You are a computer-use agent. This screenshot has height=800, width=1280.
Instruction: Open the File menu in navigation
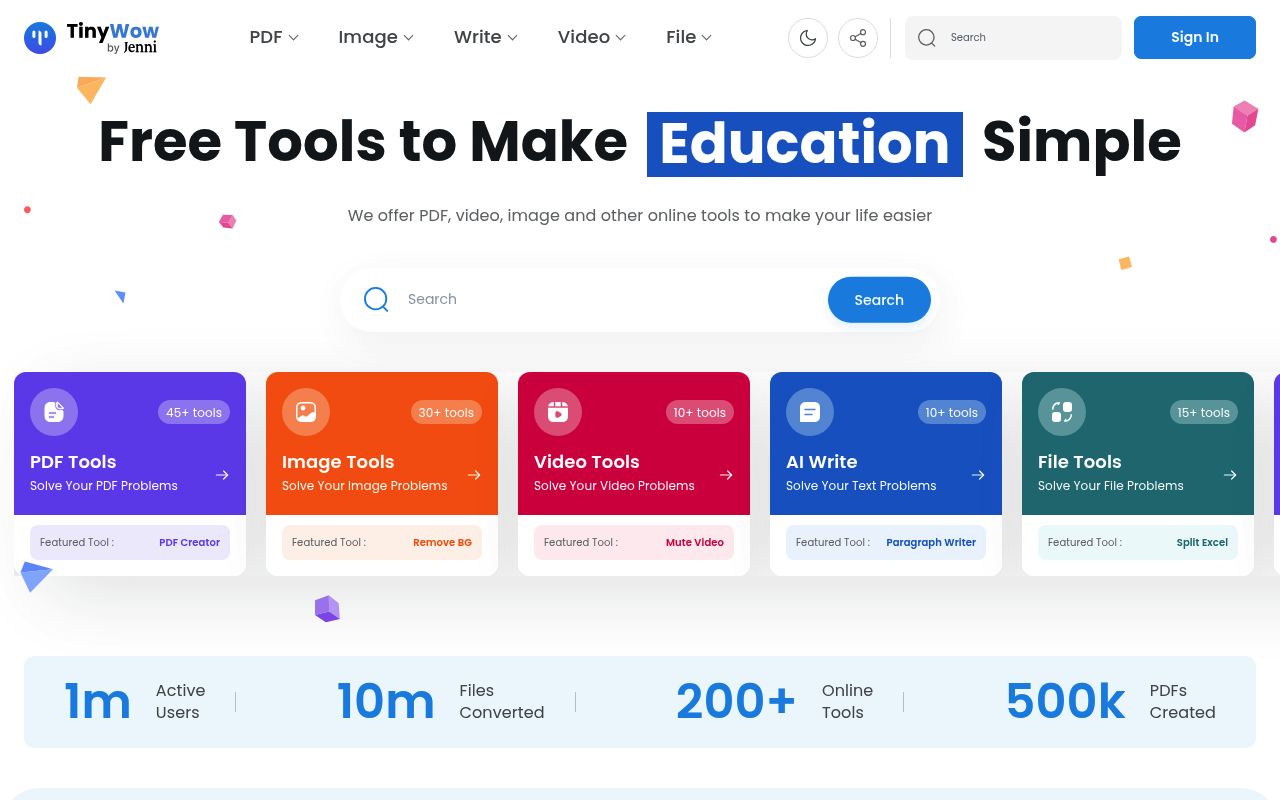[x=689, y=37]
